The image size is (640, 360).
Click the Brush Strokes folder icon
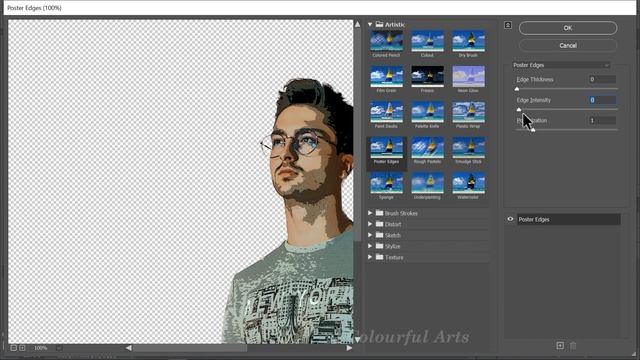point(380,213)
